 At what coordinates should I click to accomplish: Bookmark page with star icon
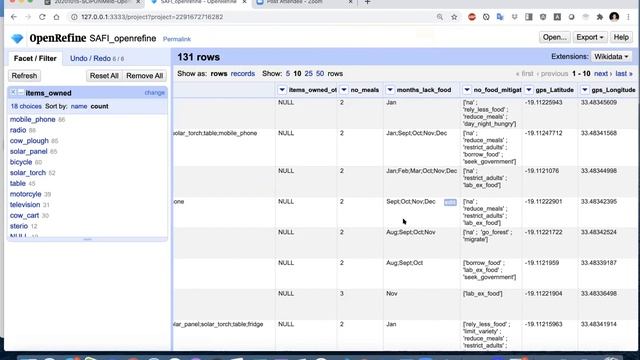coord(454,17)
